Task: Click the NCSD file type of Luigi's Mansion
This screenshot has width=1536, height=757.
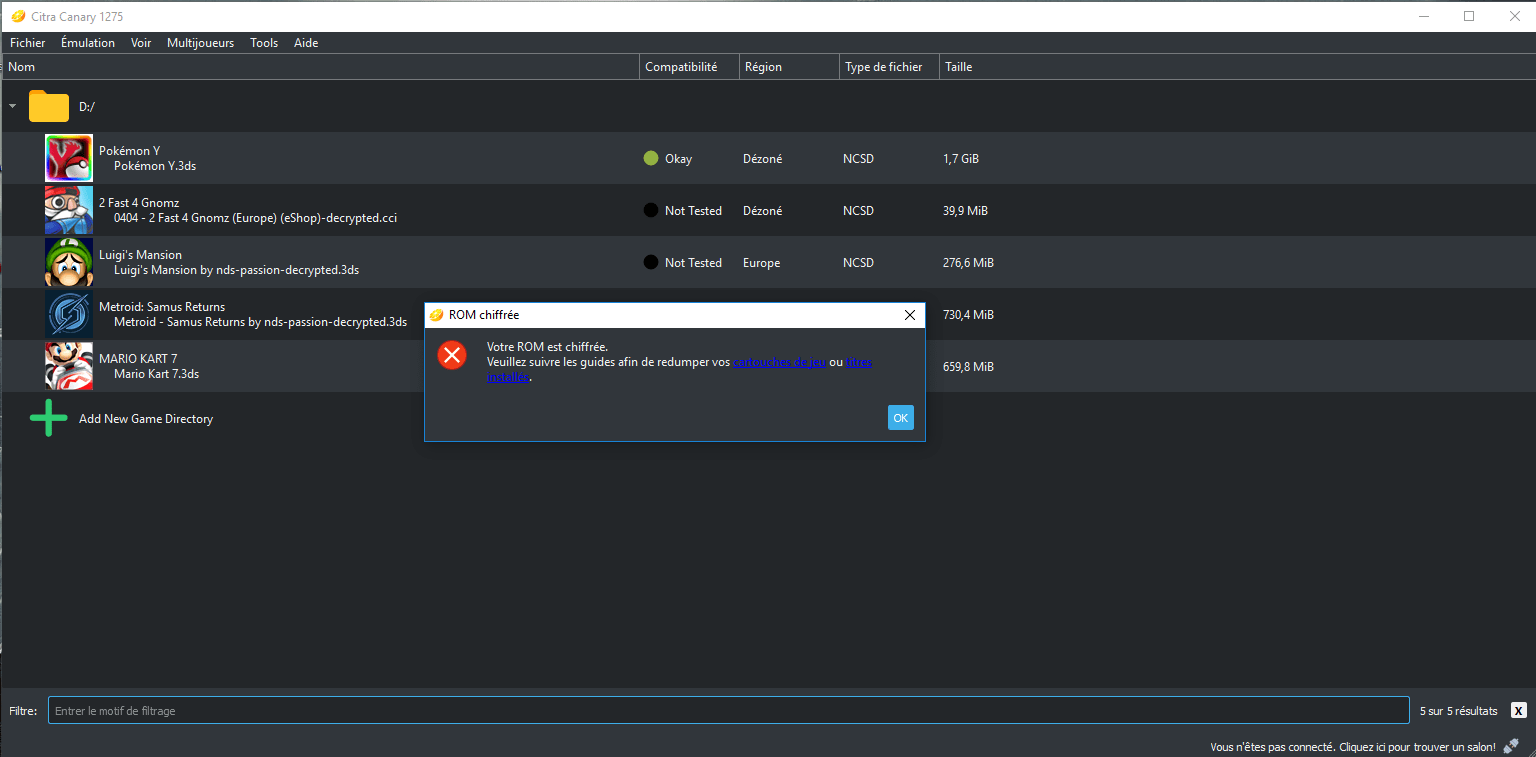Action: tap(858, 263)
